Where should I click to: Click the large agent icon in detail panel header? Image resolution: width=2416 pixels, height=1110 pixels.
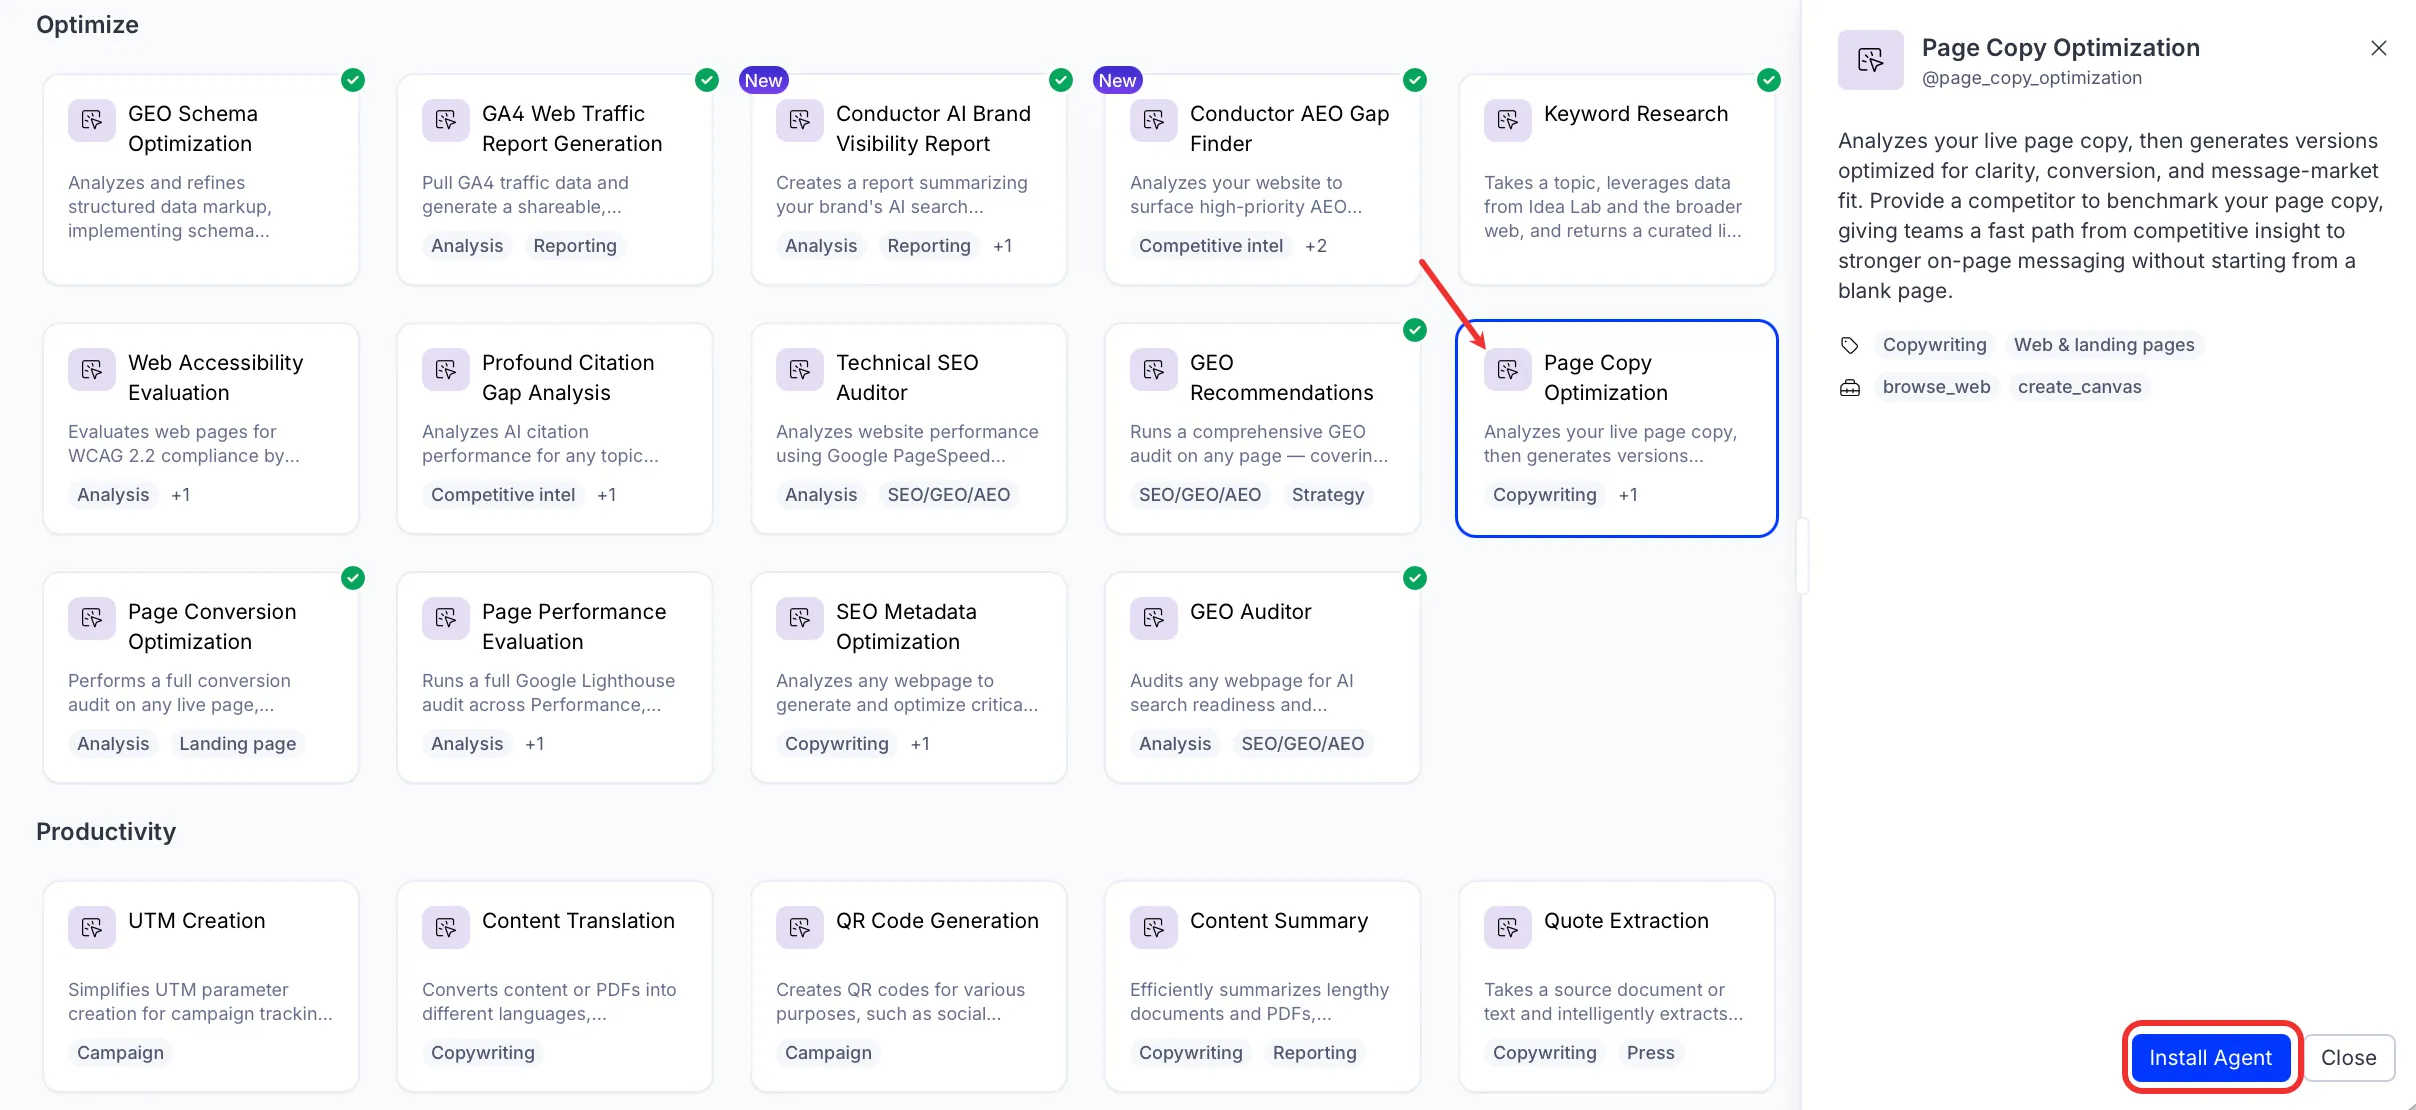point(1870,60)
